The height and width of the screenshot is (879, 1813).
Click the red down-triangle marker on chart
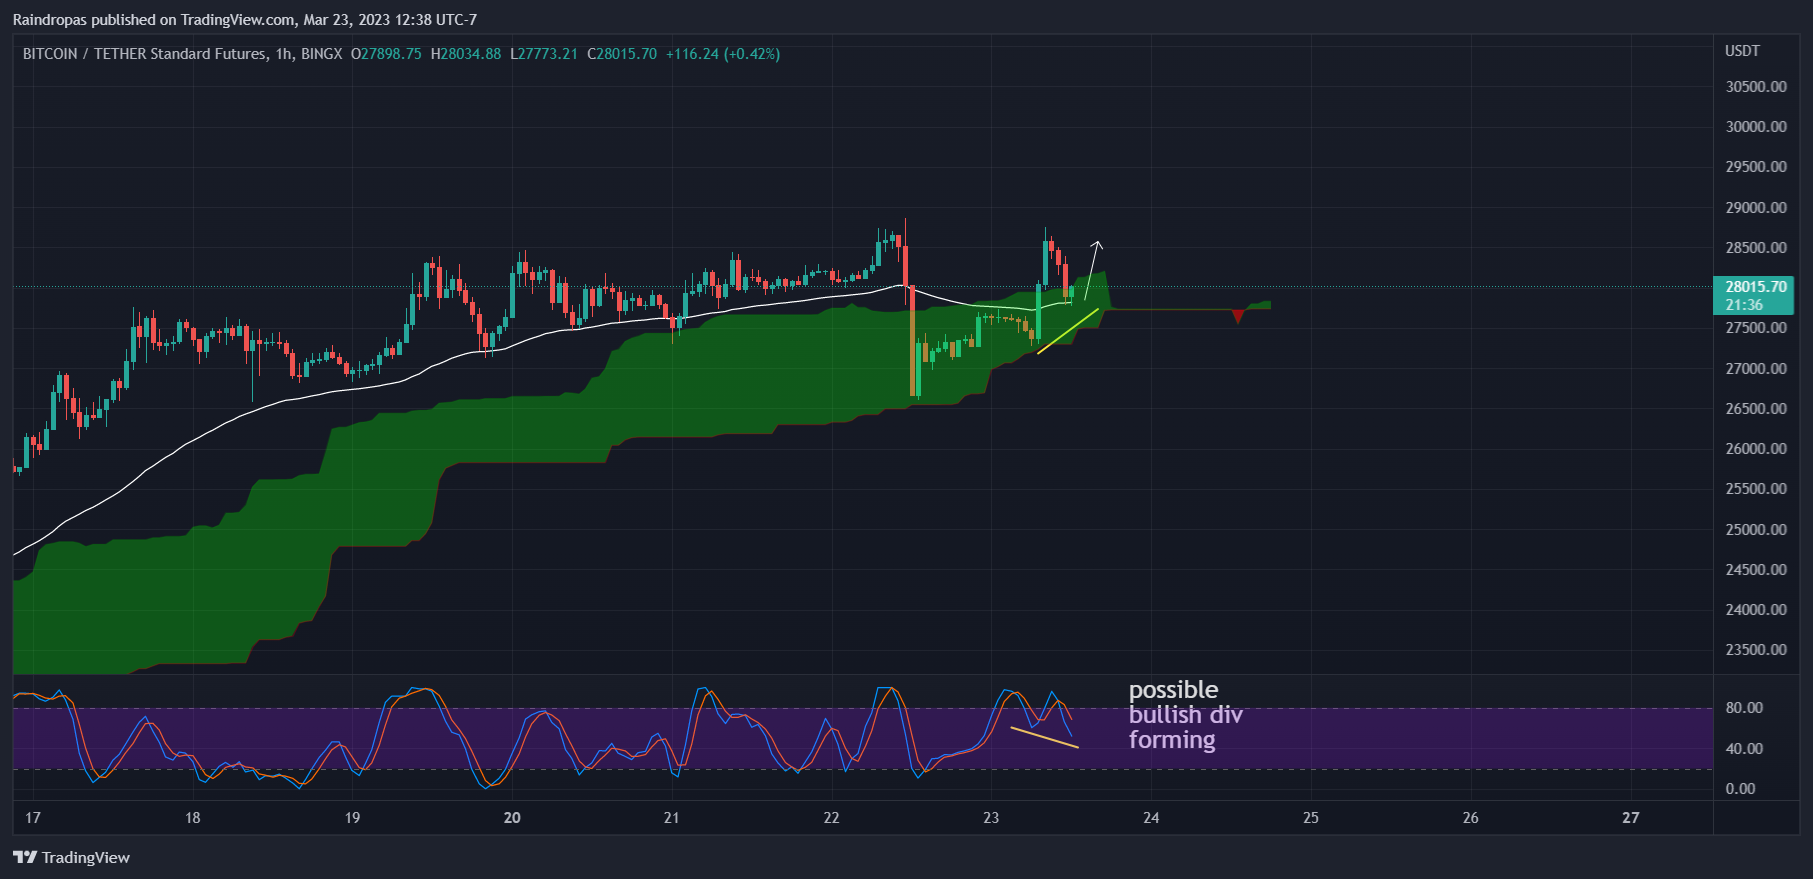(1238, 317)
